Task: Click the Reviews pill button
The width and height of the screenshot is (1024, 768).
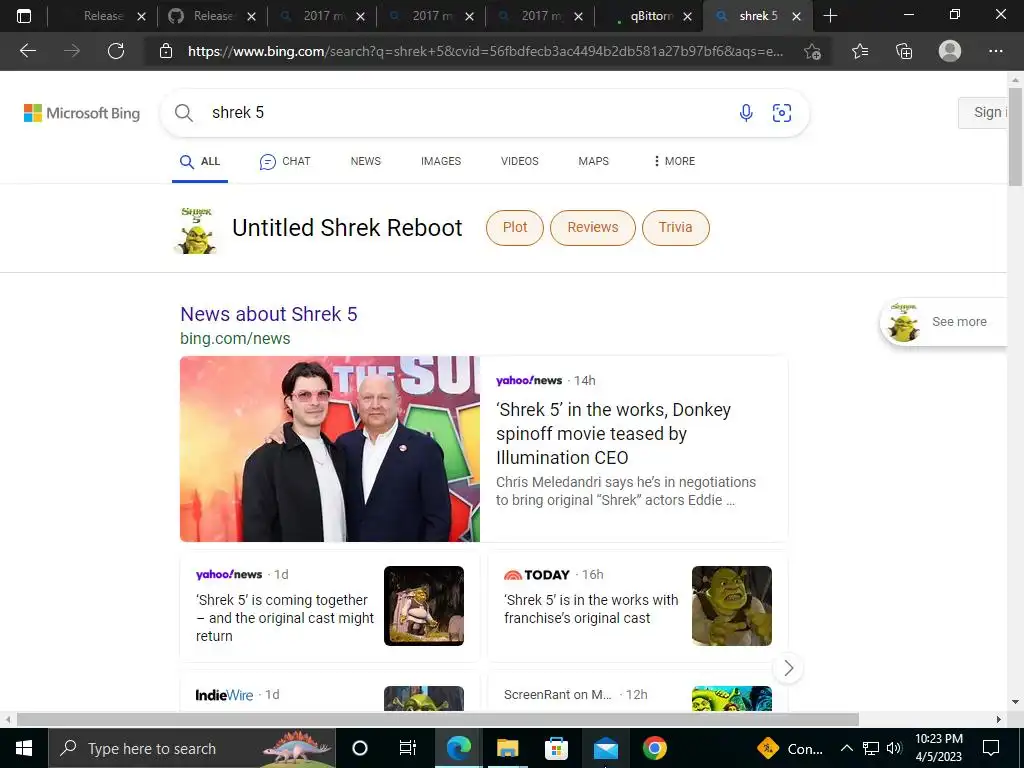Action: tap(592, 227)
